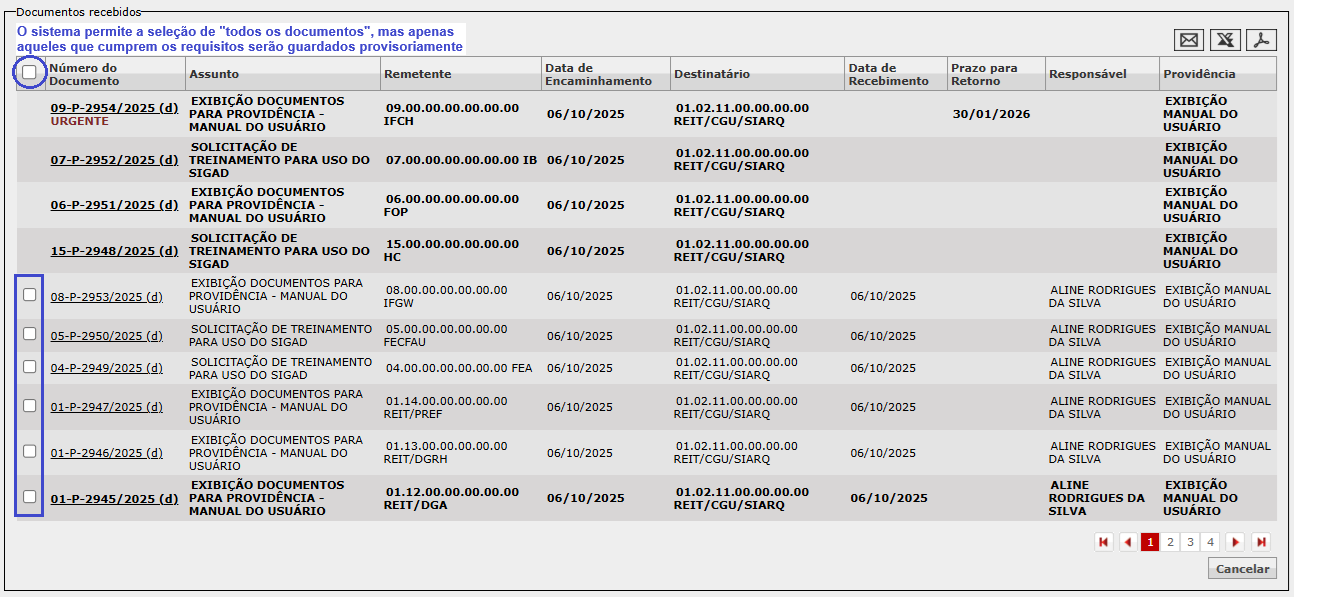Screen dimensions: 1334x597
Task: Click the envelope email icon
Action: (x=1189, y=40)
